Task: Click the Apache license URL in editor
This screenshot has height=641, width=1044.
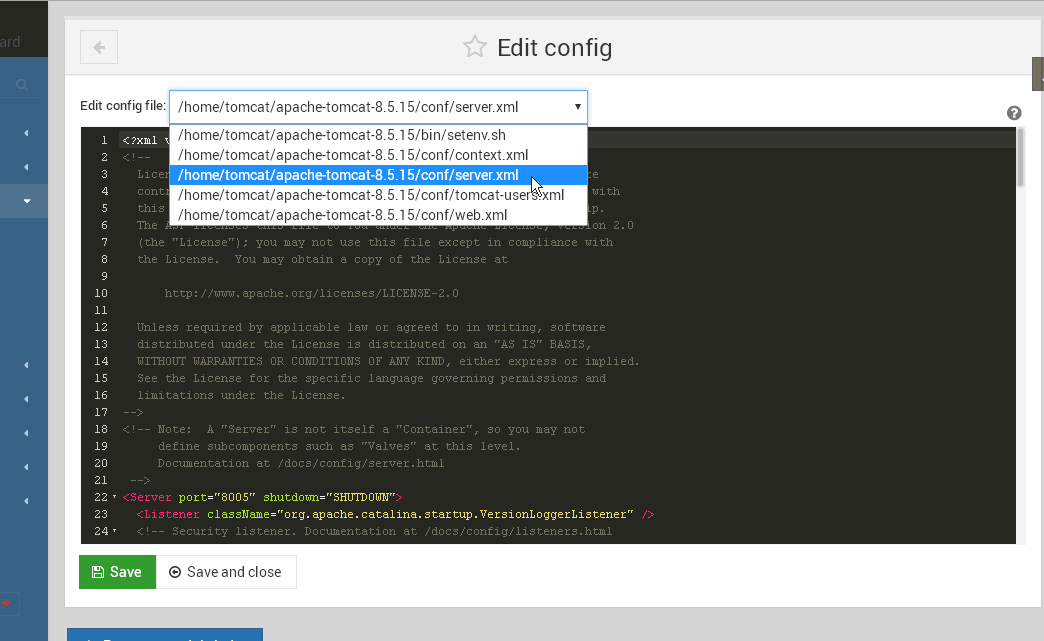Action: 311,293
